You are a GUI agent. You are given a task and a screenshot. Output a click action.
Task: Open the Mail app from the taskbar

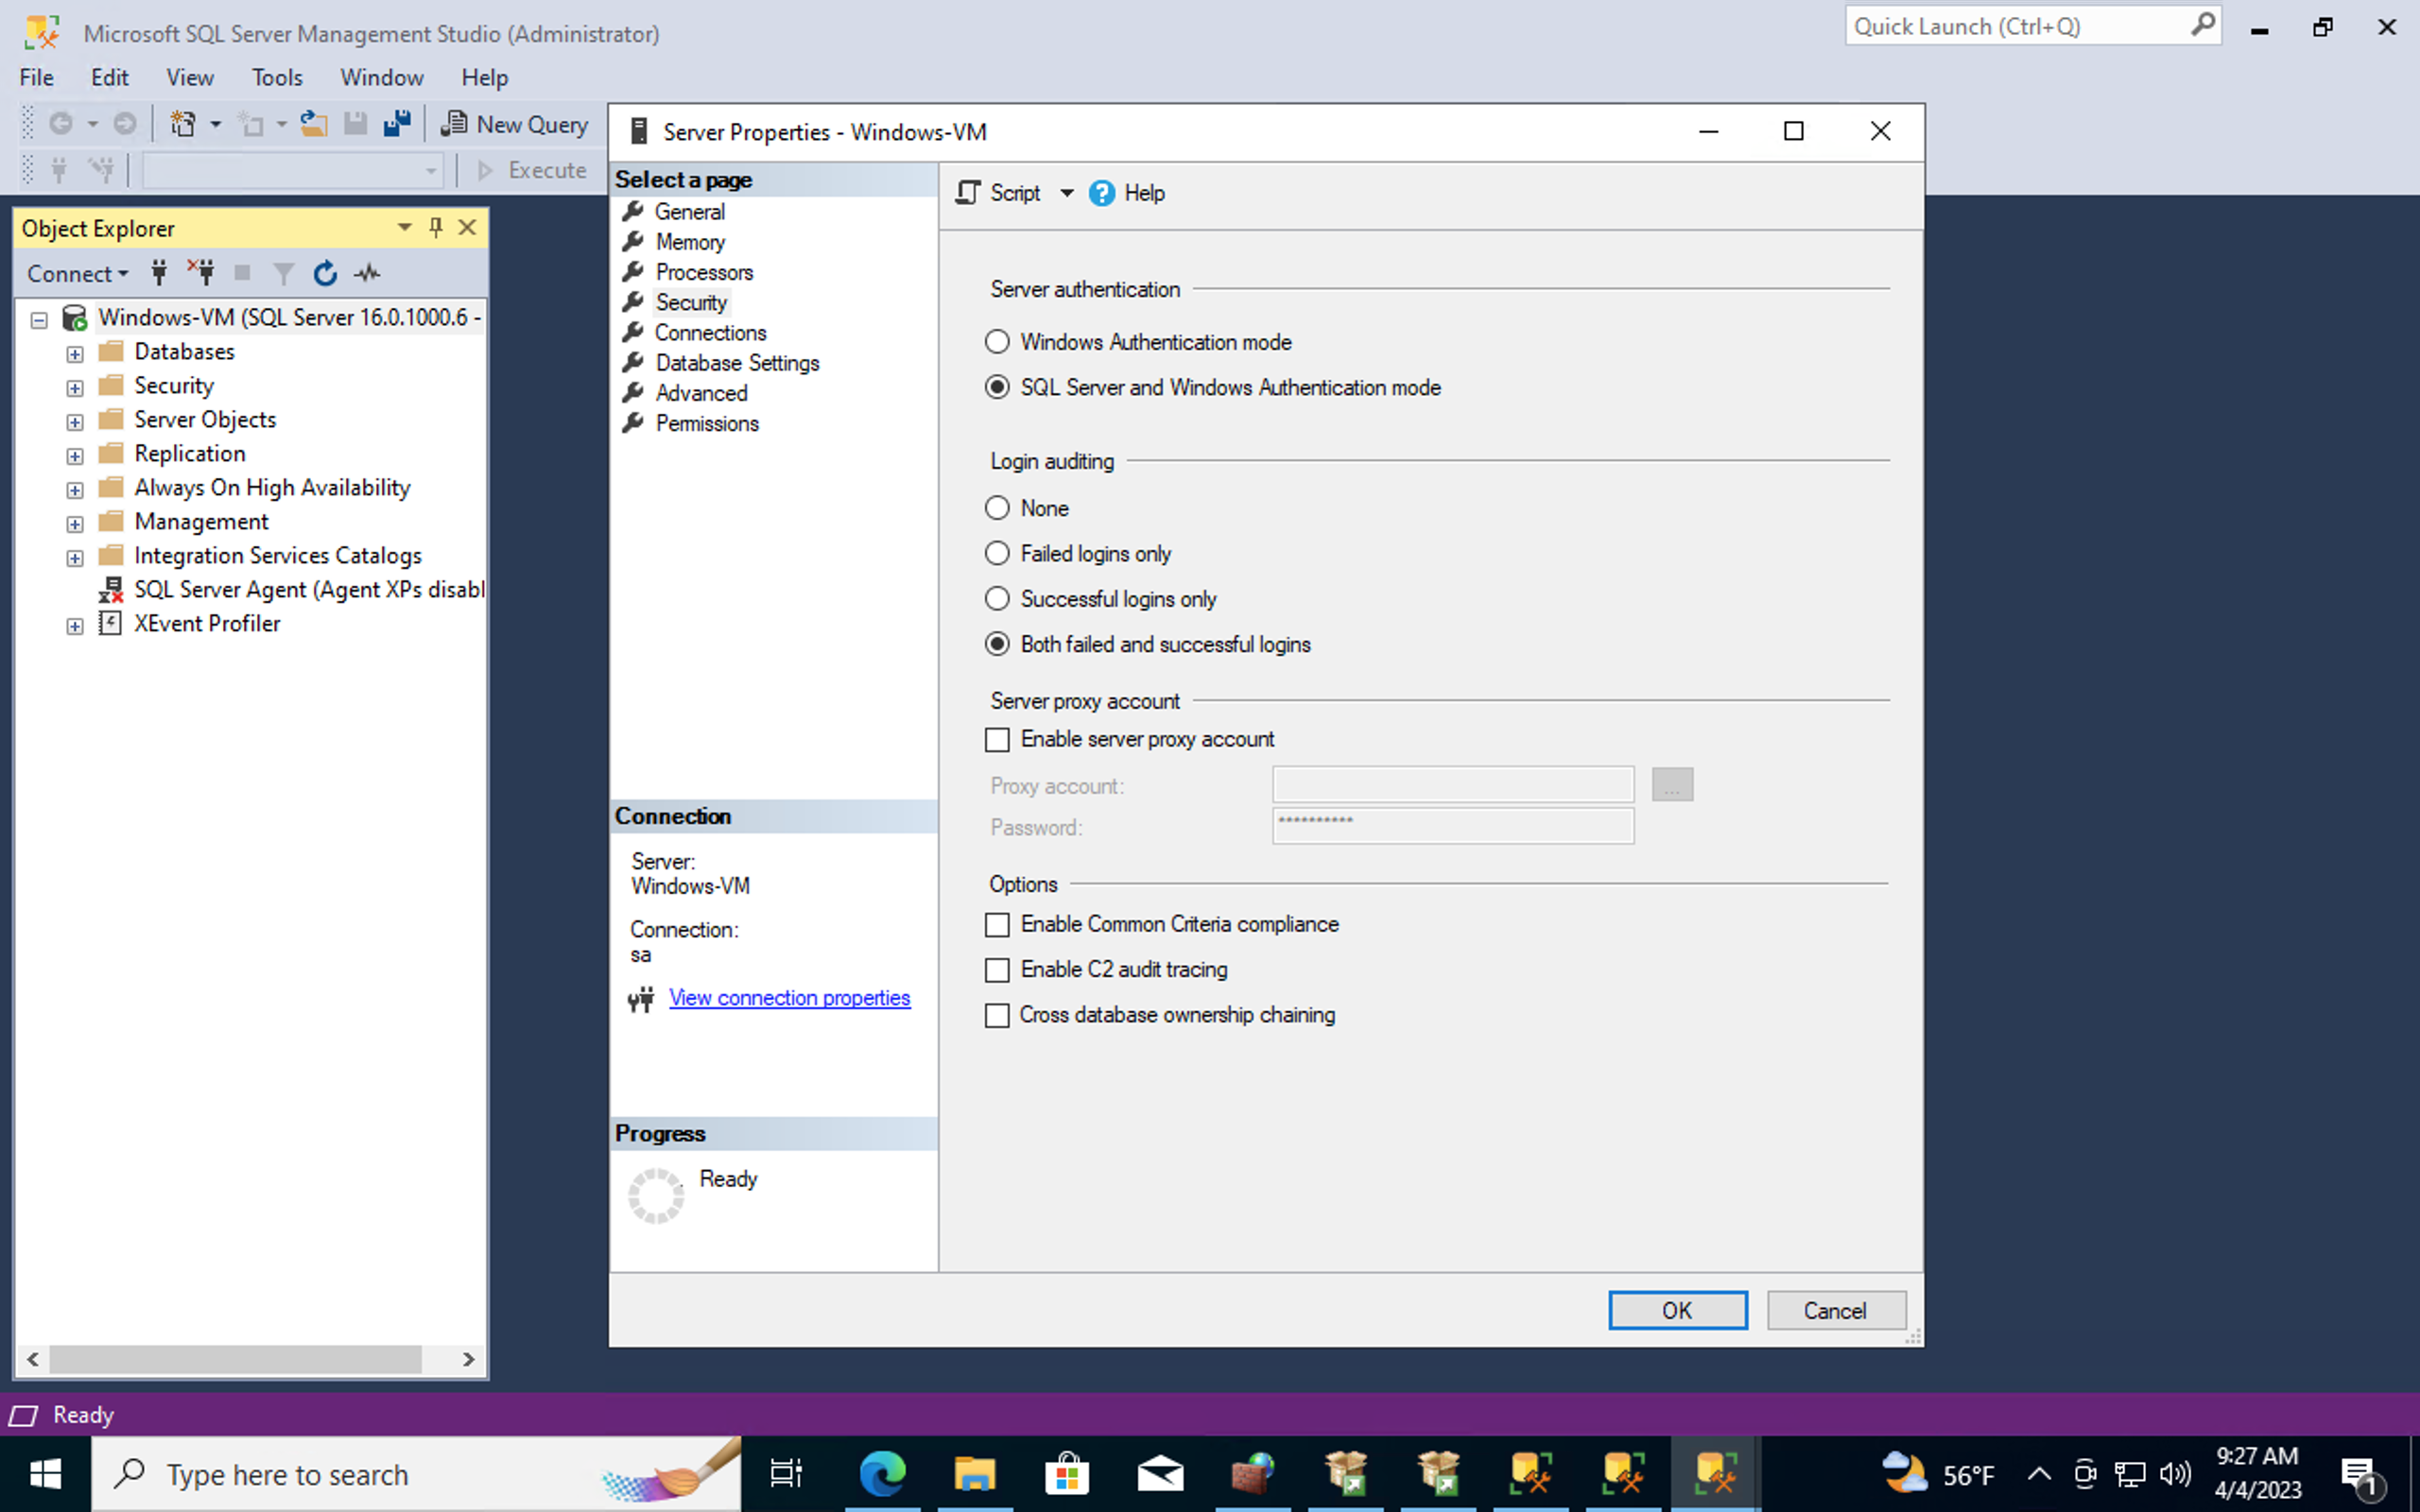tap(1160, 1474)
